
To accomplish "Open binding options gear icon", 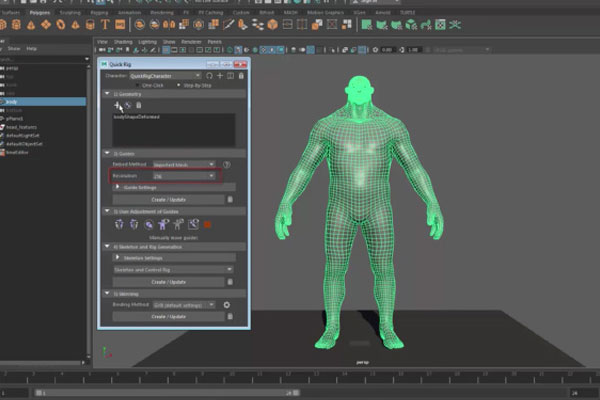I will (227, 304).
